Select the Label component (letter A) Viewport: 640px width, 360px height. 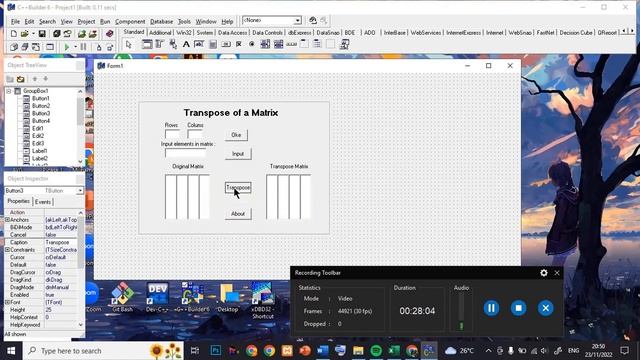(x=186, y=44)
